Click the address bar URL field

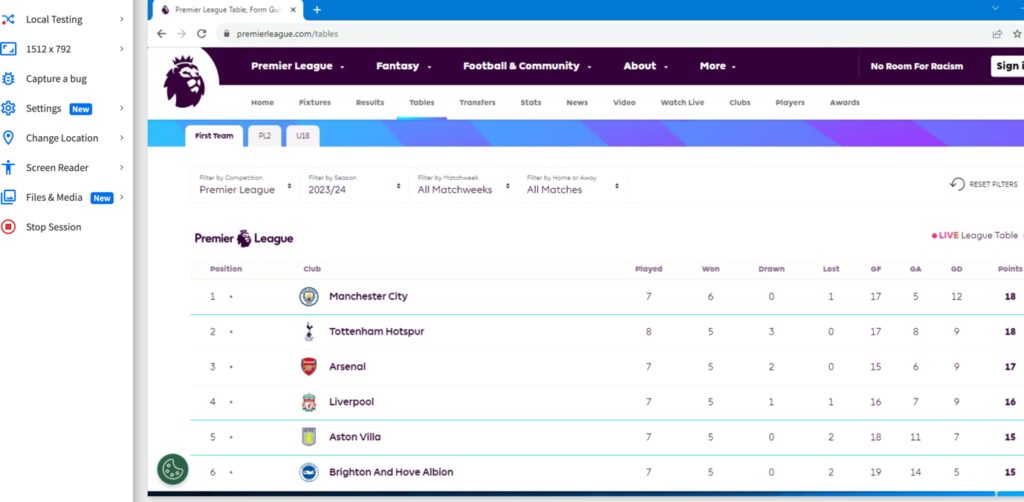click(601, 34)
